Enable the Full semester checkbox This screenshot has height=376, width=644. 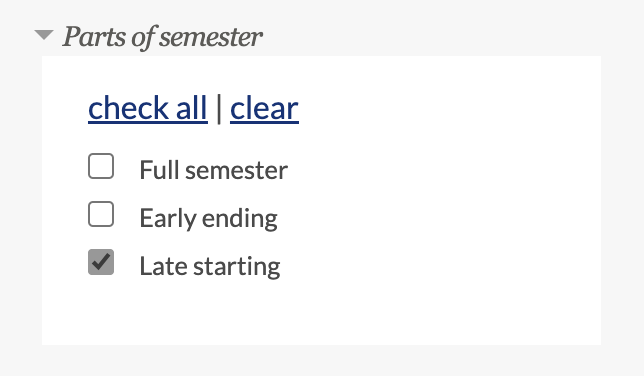101,166
